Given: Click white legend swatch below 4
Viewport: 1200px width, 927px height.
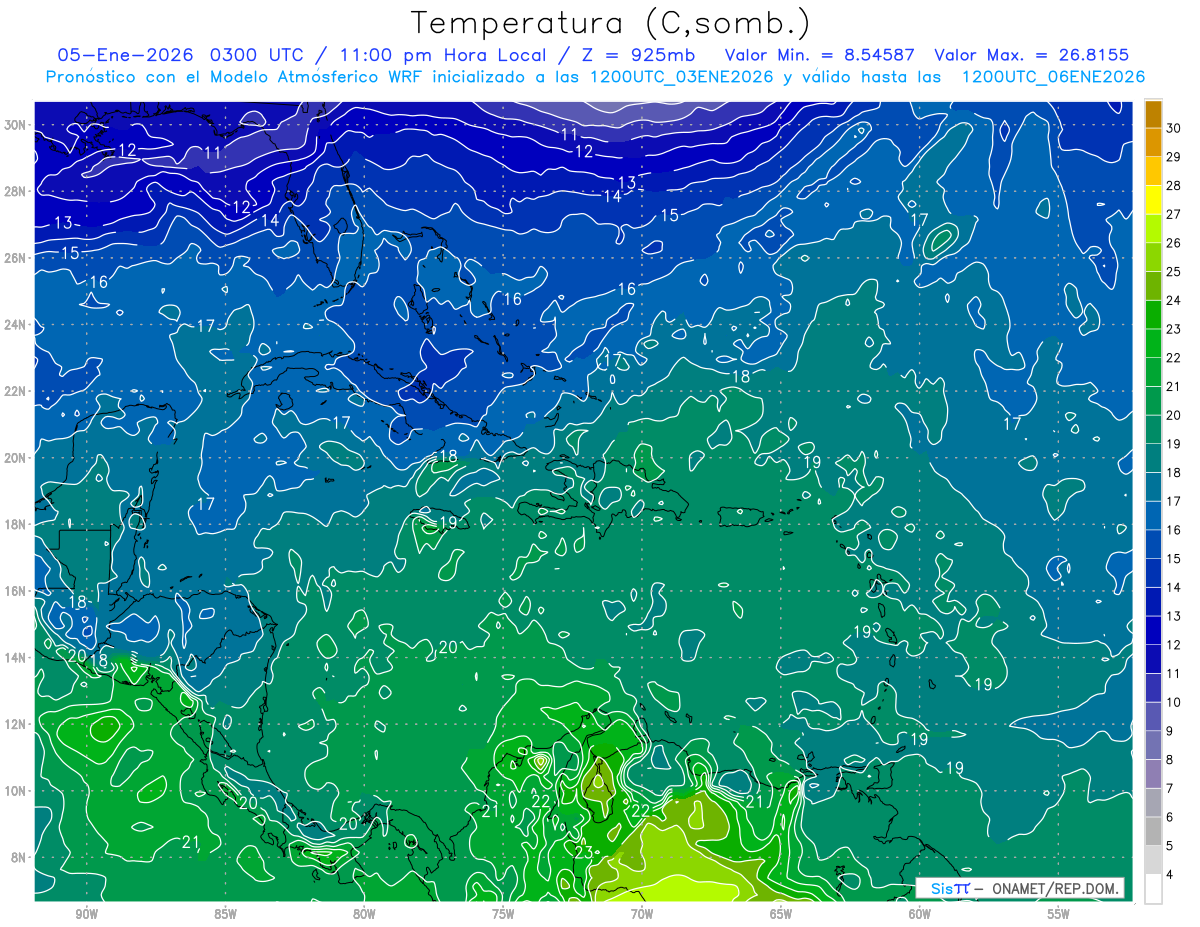Looking at the screenshot, I should [1153, 889].
